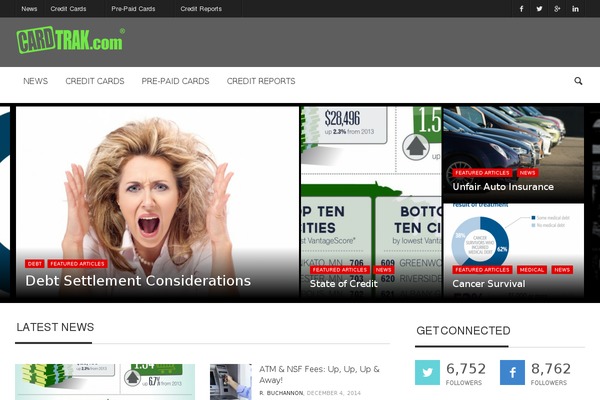This screenshot has width=600, height=400.
Task: Open the Debt Settlement Considerations headline
Action: click(x=138, y=281)
